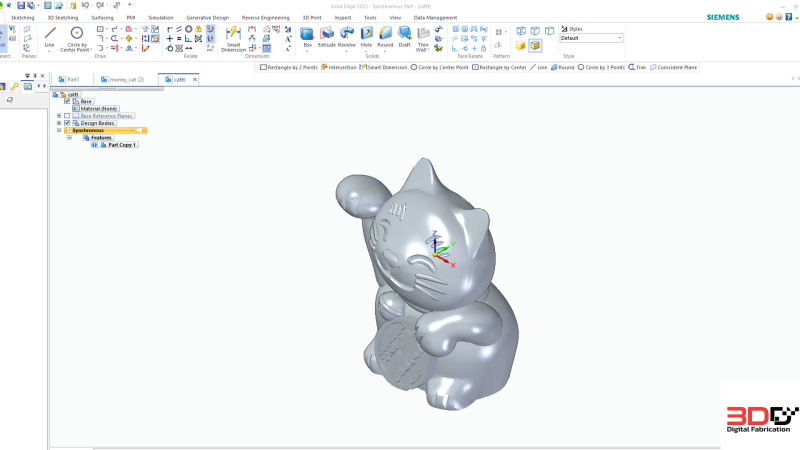Choose the Round solid command in ribbon
The image size is (800, 450).
pos(385,37)
